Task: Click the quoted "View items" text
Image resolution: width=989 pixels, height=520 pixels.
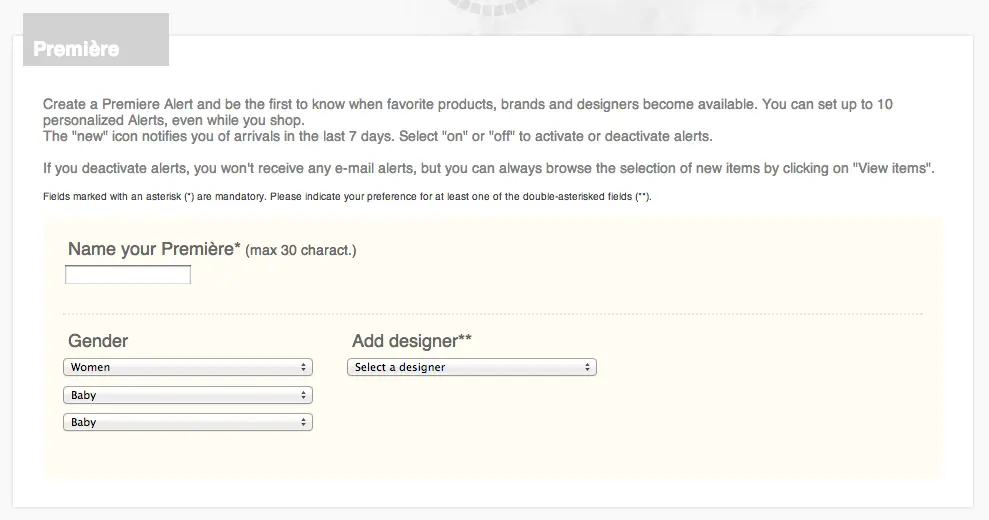Action: 893,168
